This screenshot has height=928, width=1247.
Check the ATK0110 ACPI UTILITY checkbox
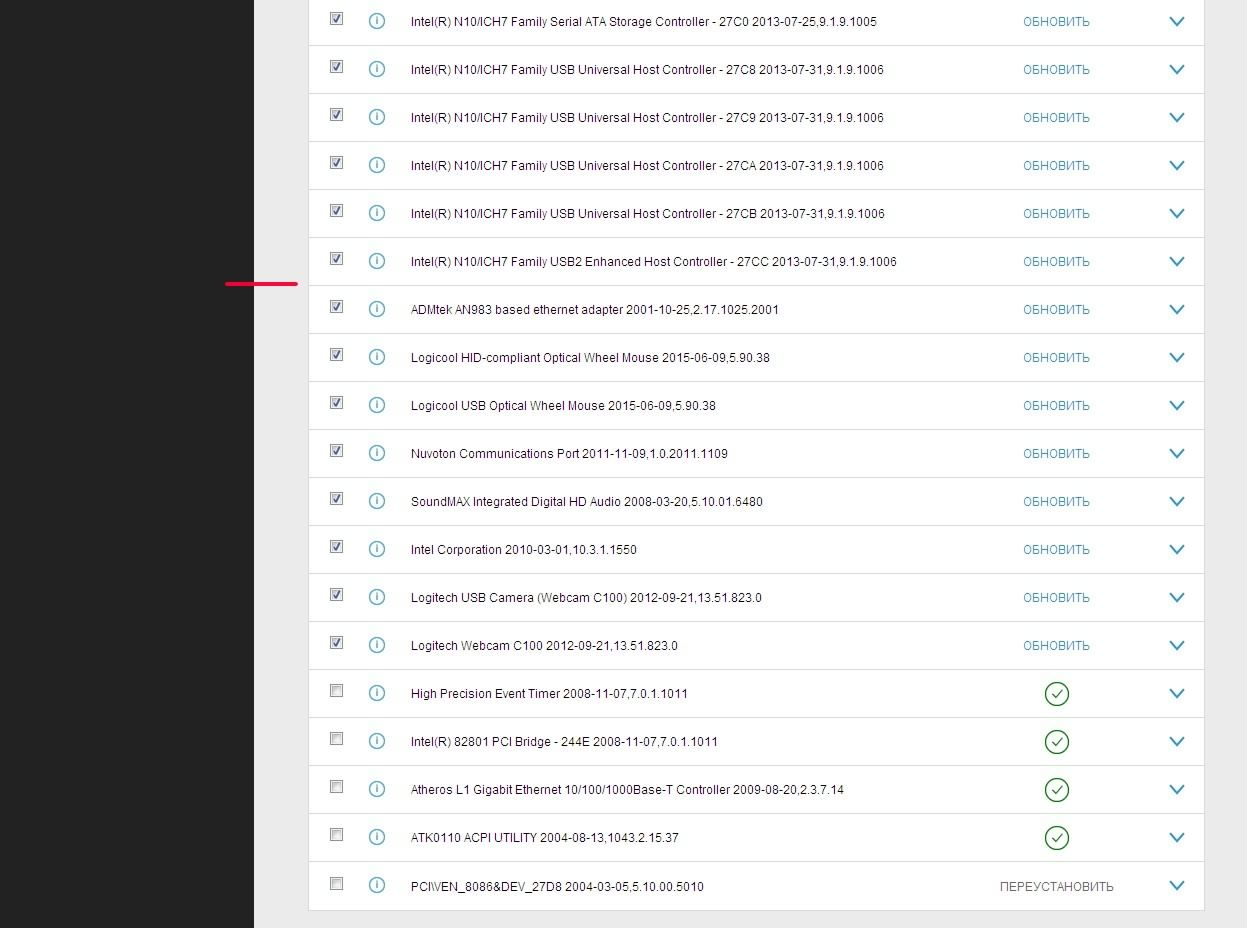[336, 834]
